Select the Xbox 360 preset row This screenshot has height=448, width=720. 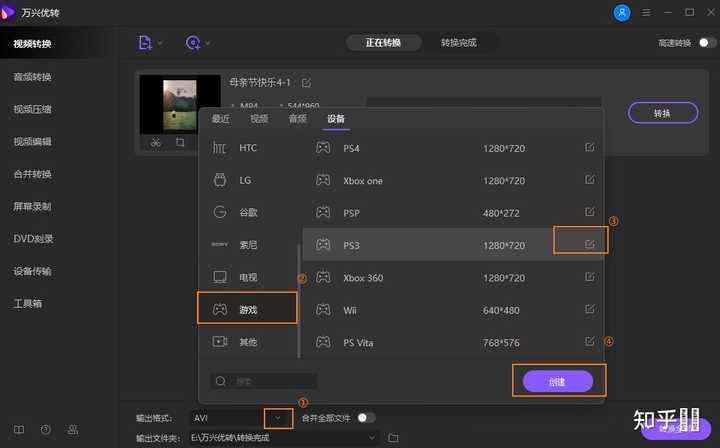click(453, 277)
